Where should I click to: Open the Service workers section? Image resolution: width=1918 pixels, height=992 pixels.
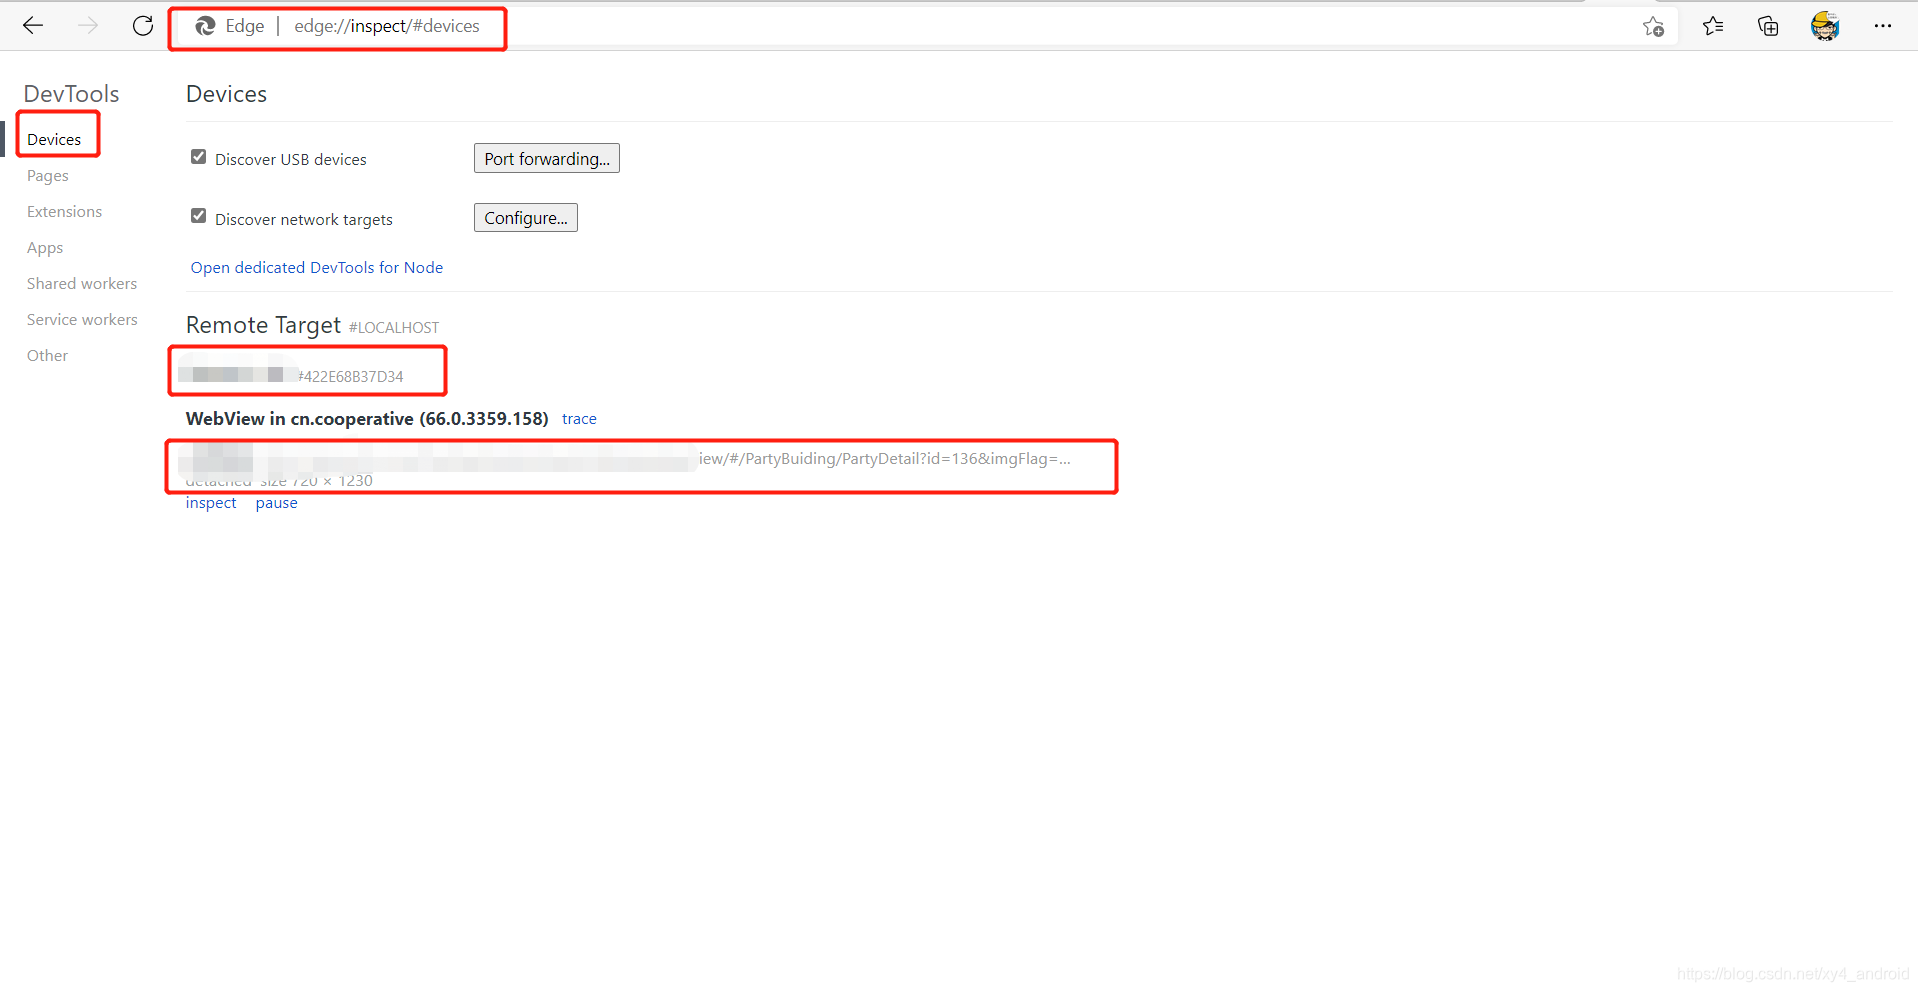82,319
